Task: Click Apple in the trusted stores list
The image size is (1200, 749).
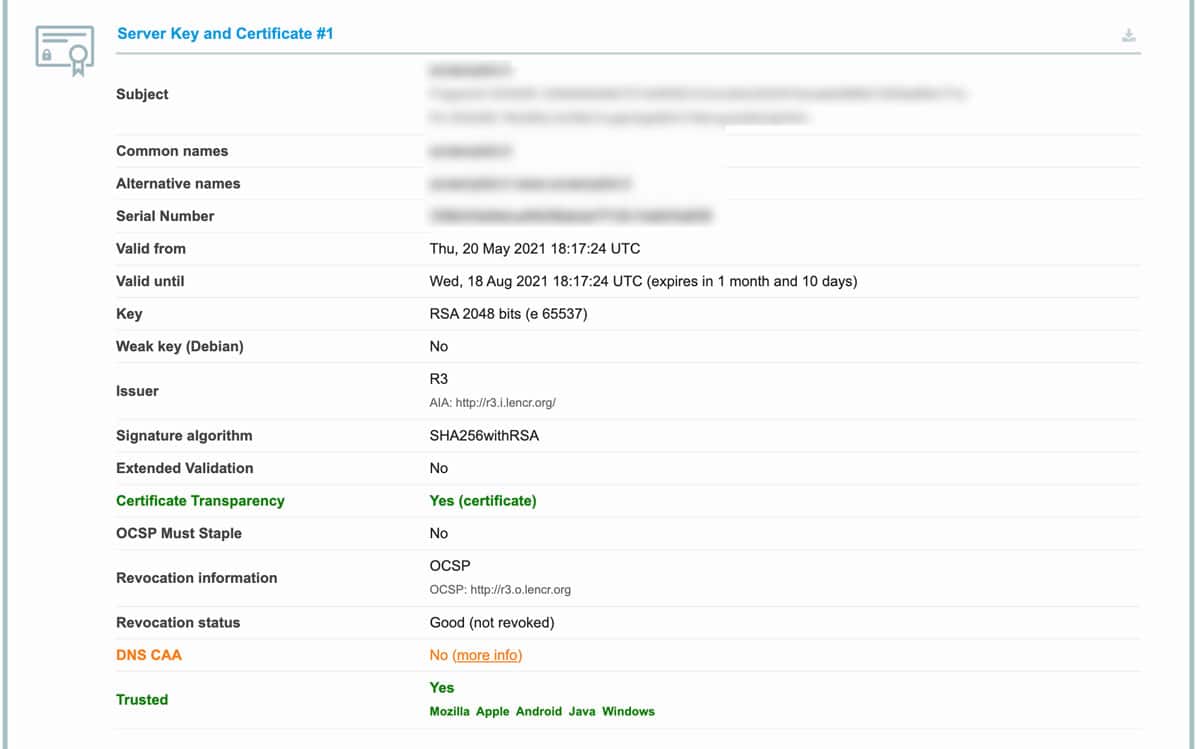Action: click(x=492, y=712)
